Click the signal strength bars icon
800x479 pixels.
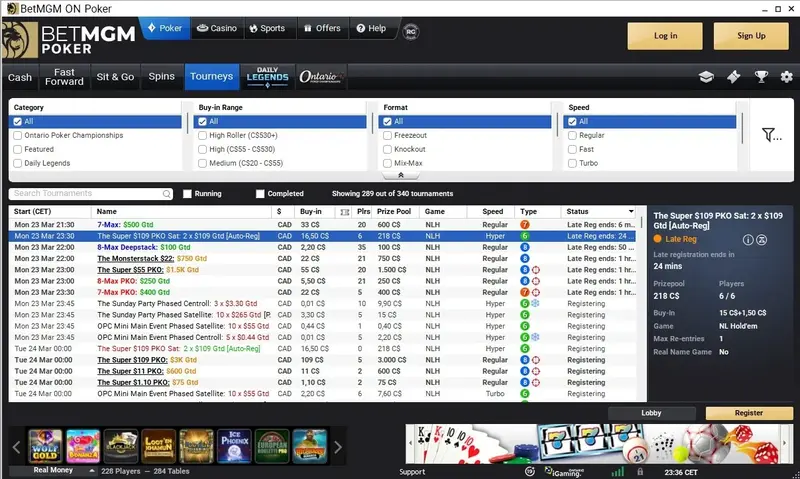click(618, 472)
